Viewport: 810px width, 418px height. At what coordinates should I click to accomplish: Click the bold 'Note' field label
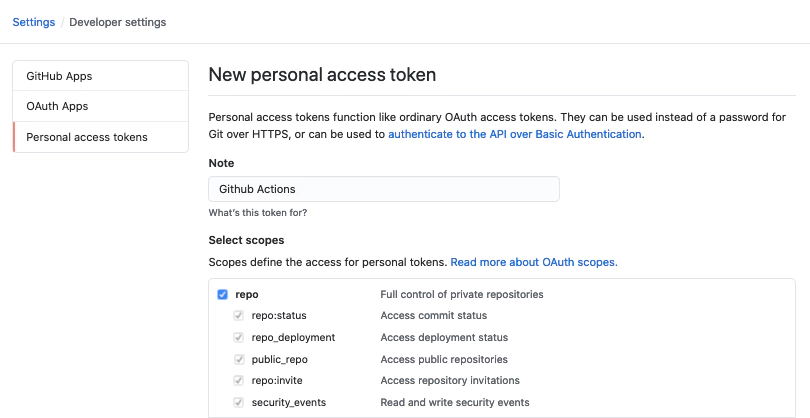222,162
